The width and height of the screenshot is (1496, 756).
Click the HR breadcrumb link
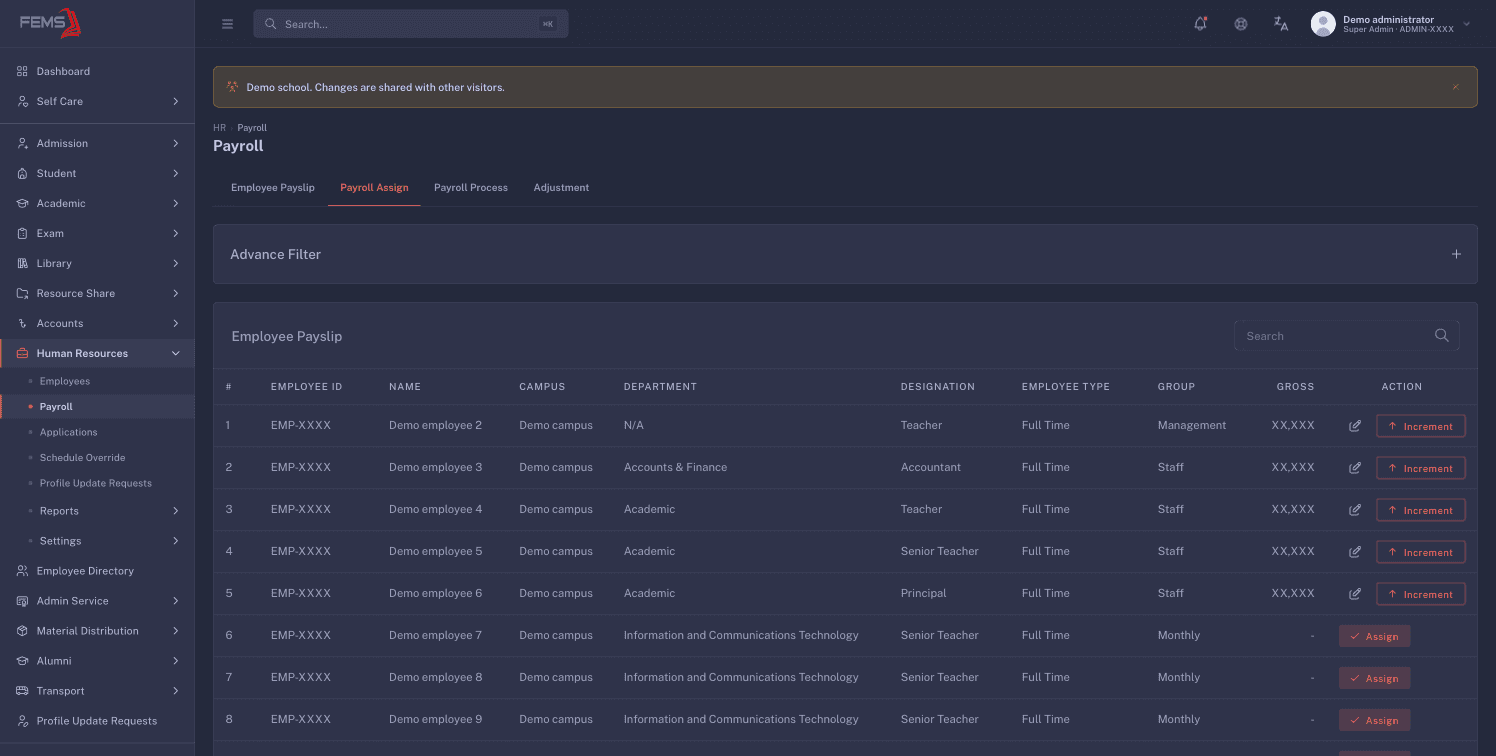tap(219, 128)
